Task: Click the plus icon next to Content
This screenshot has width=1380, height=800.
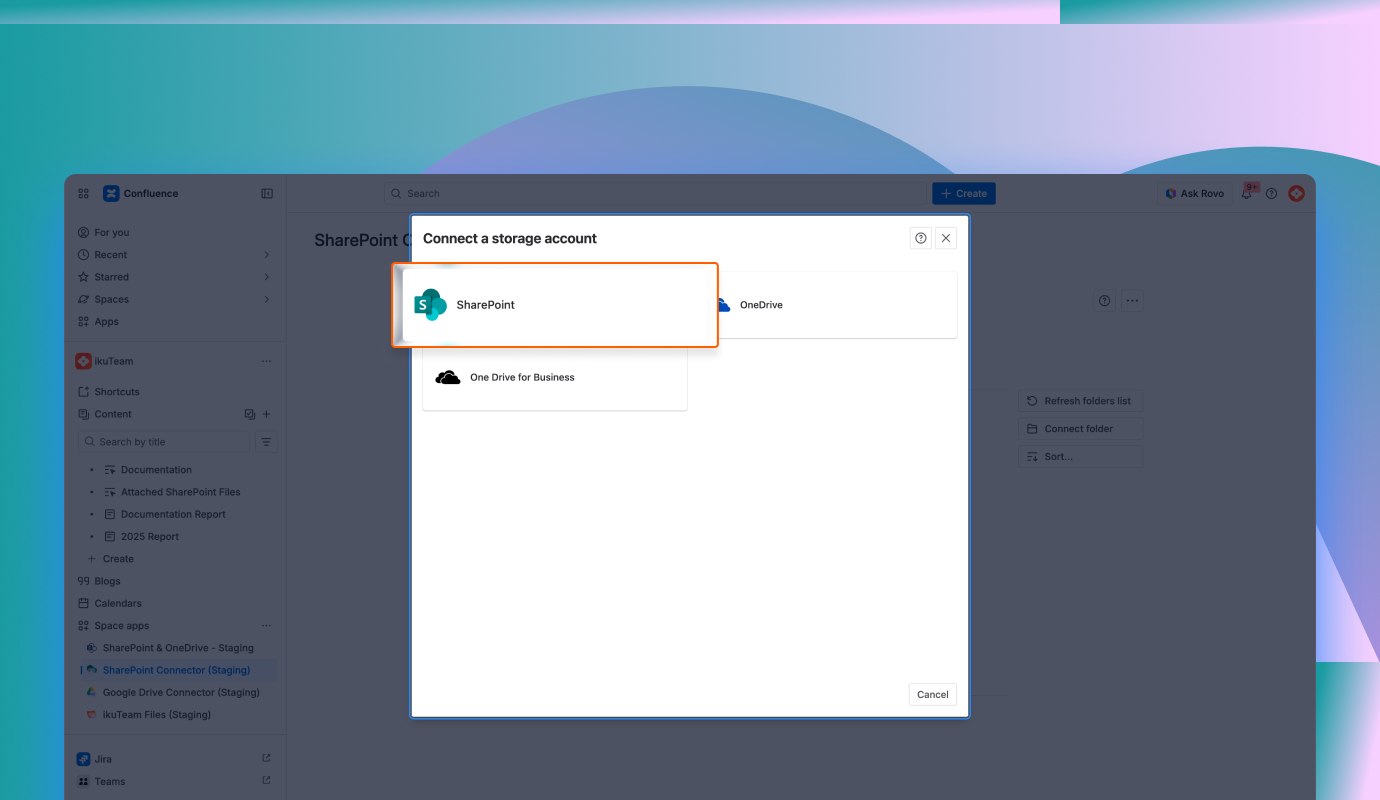Action: tap(266, 414)
